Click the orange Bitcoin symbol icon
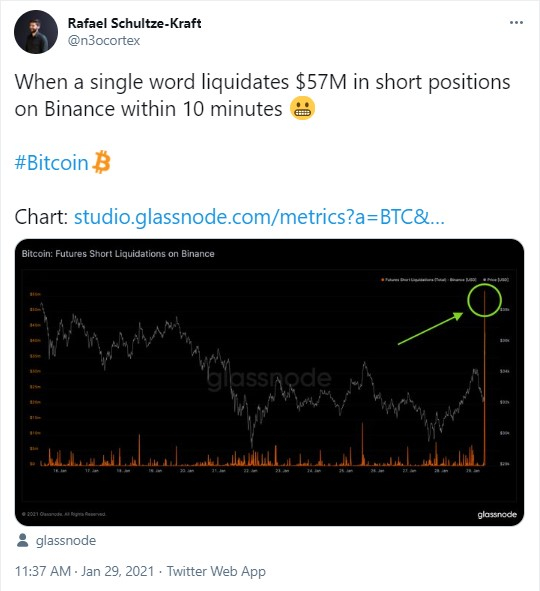540x591 pixels. (x=102, y=162)
